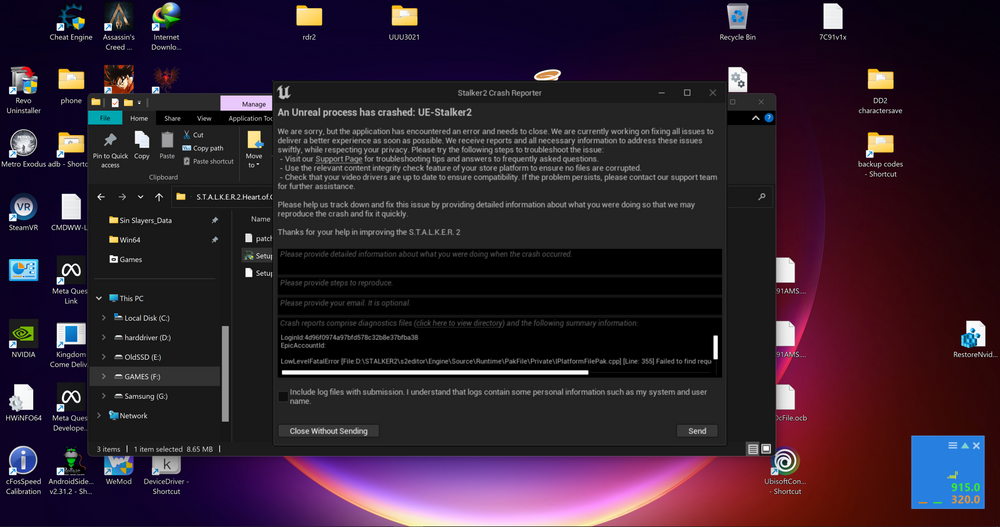The height and width of the screenshot is (527, 1000).
Task: Toggle include log files checkbox
Action: (x=283, y=396)
